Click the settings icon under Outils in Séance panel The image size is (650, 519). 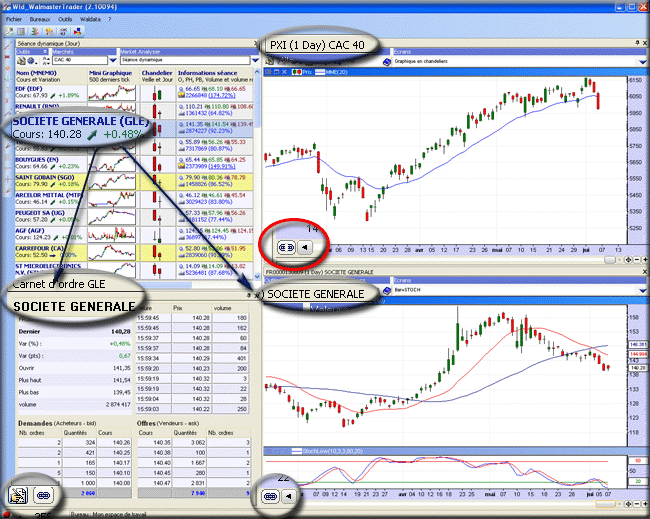pos(22,61)
